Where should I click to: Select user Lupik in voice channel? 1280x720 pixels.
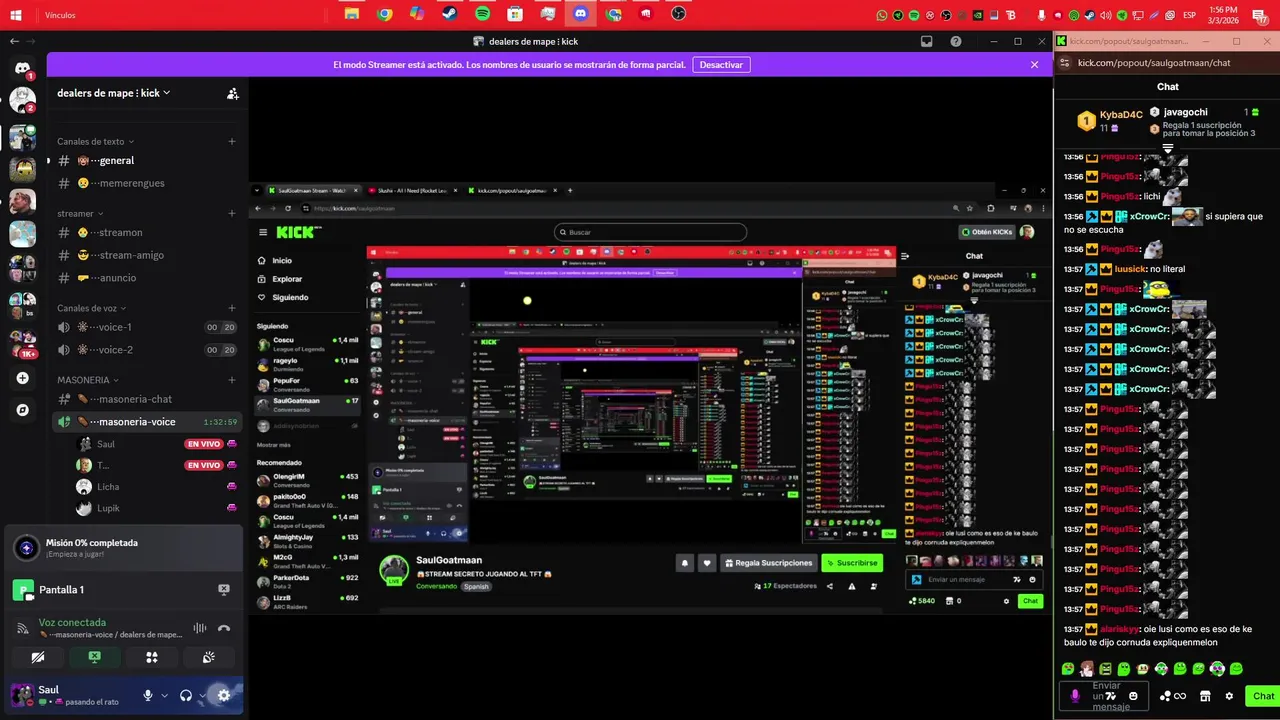pos(157,508)
